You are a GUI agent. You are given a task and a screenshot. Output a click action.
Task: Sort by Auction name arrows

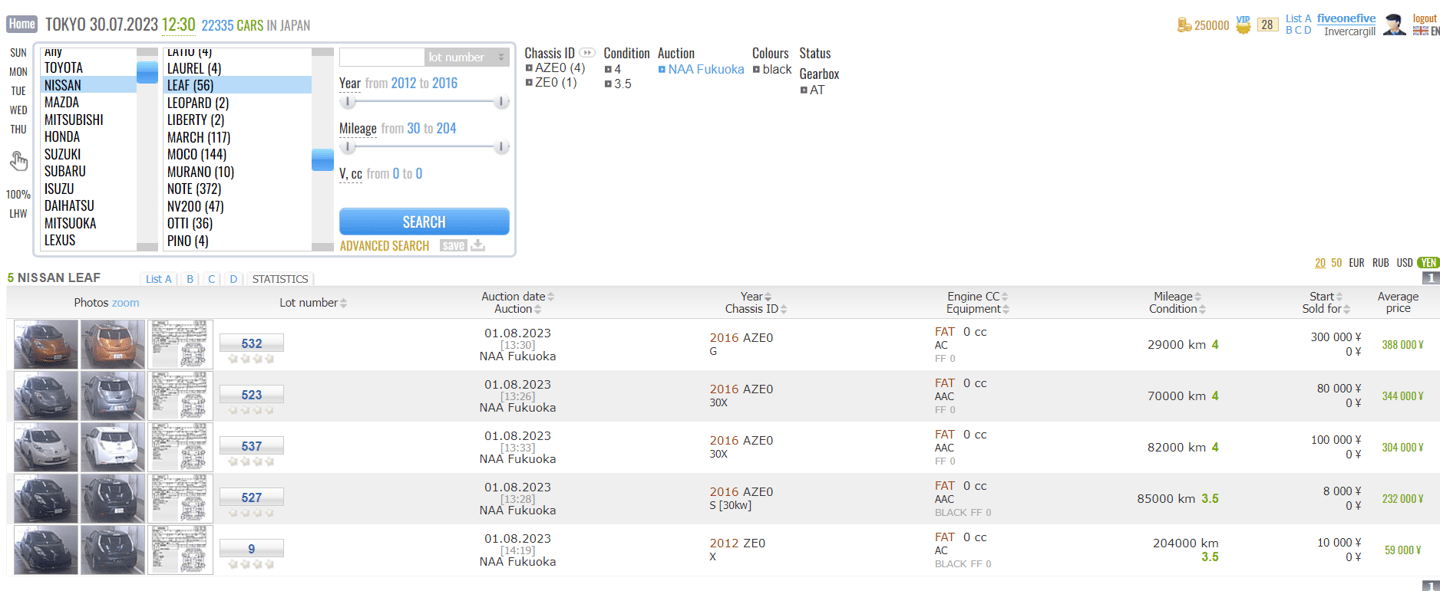point(538,310)
